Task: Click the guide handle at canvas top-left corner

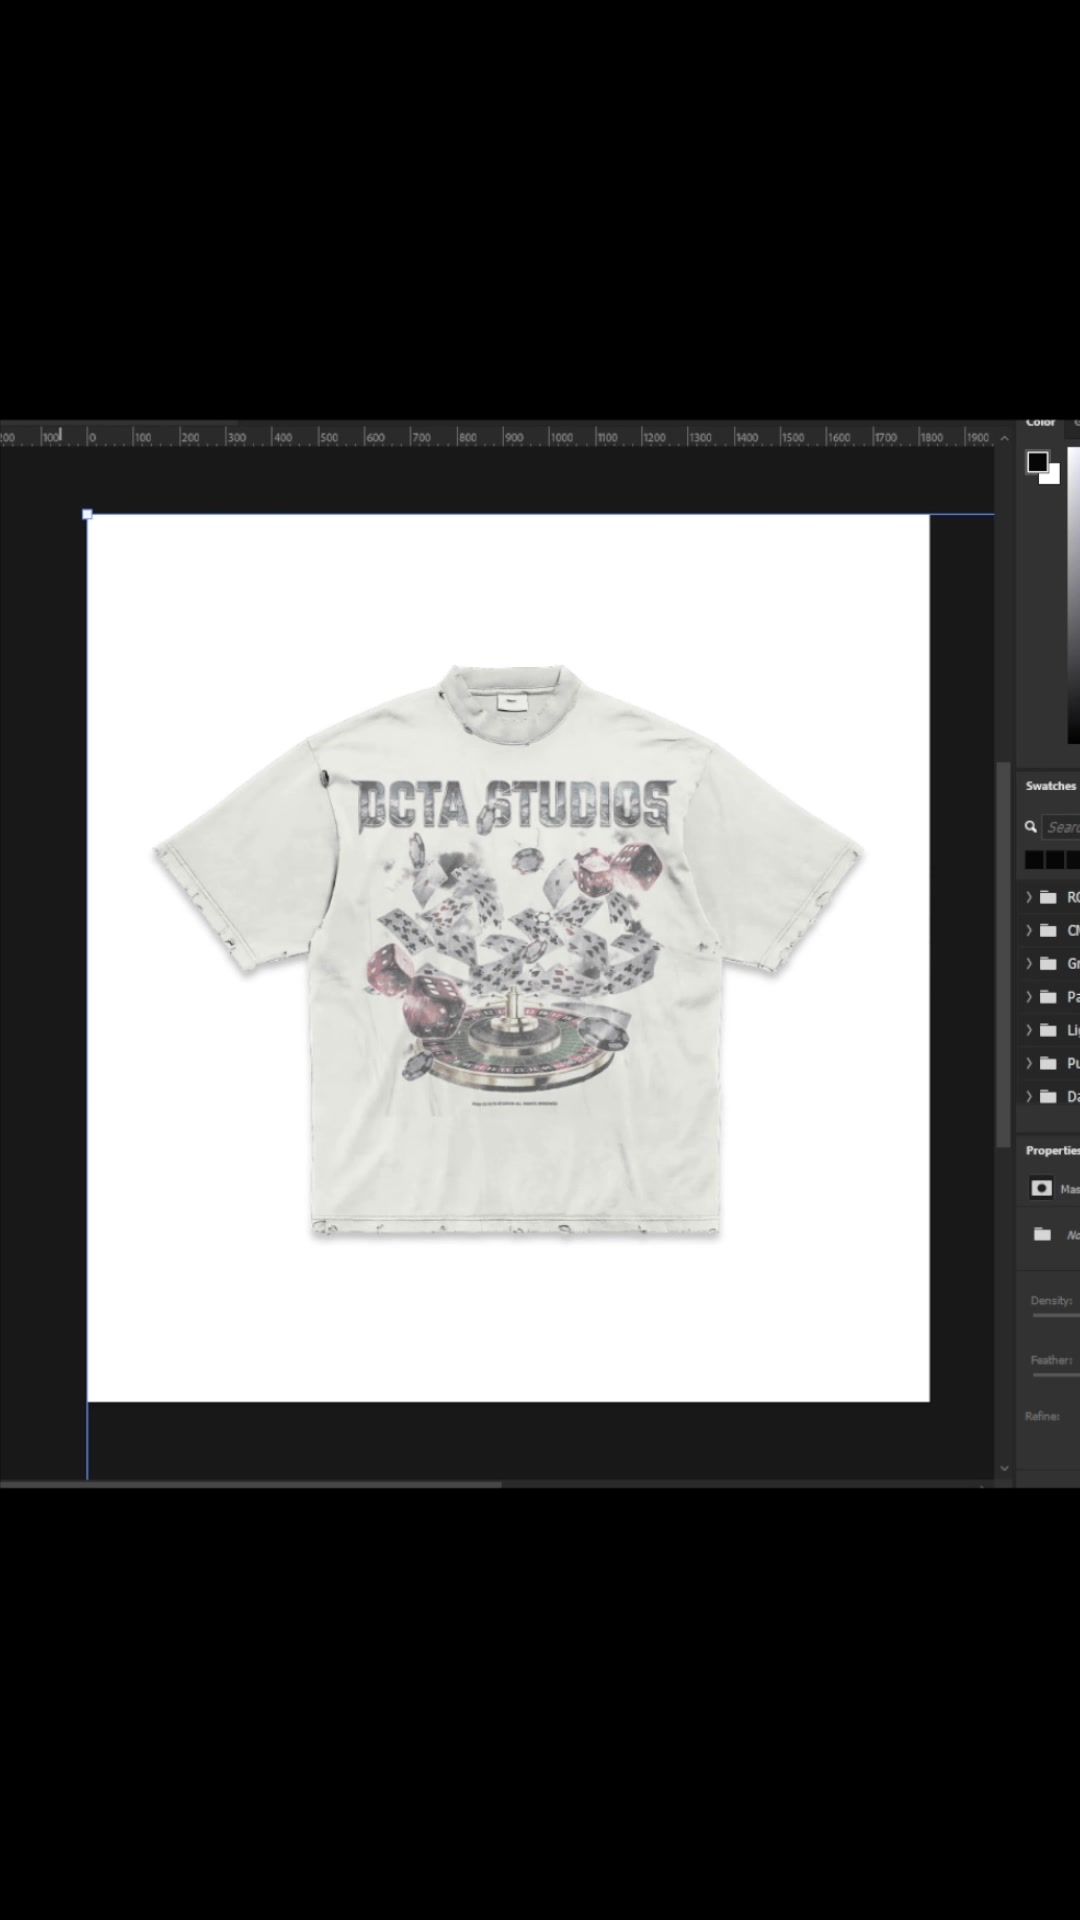Action: tap(87, 514)
